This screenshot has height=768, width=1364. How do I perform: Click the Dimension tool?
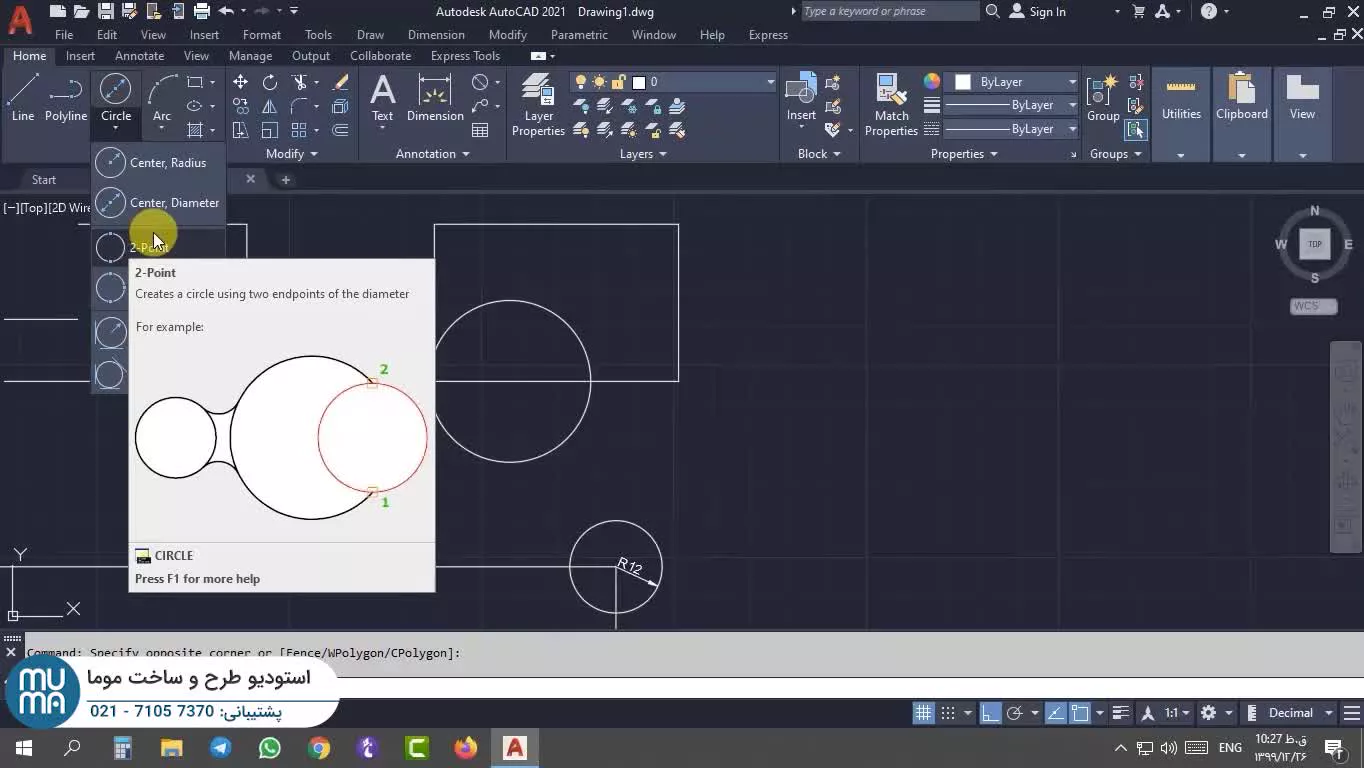pyautogui.click(x=435, y=98)
